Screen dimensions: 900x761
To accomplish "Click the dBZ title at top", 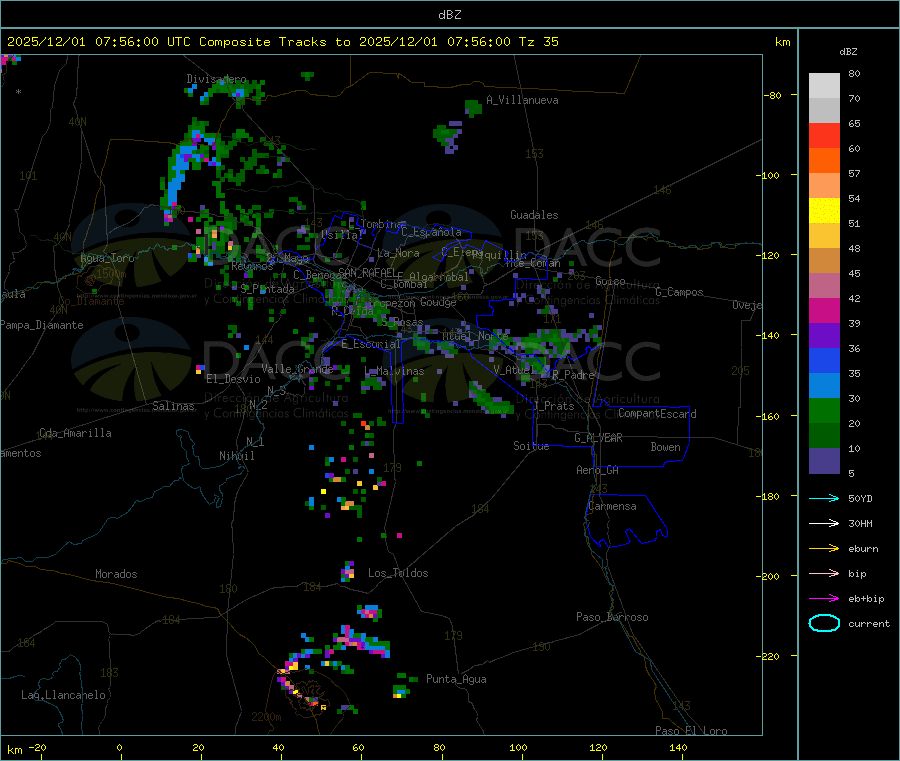I will pos(449,15).
